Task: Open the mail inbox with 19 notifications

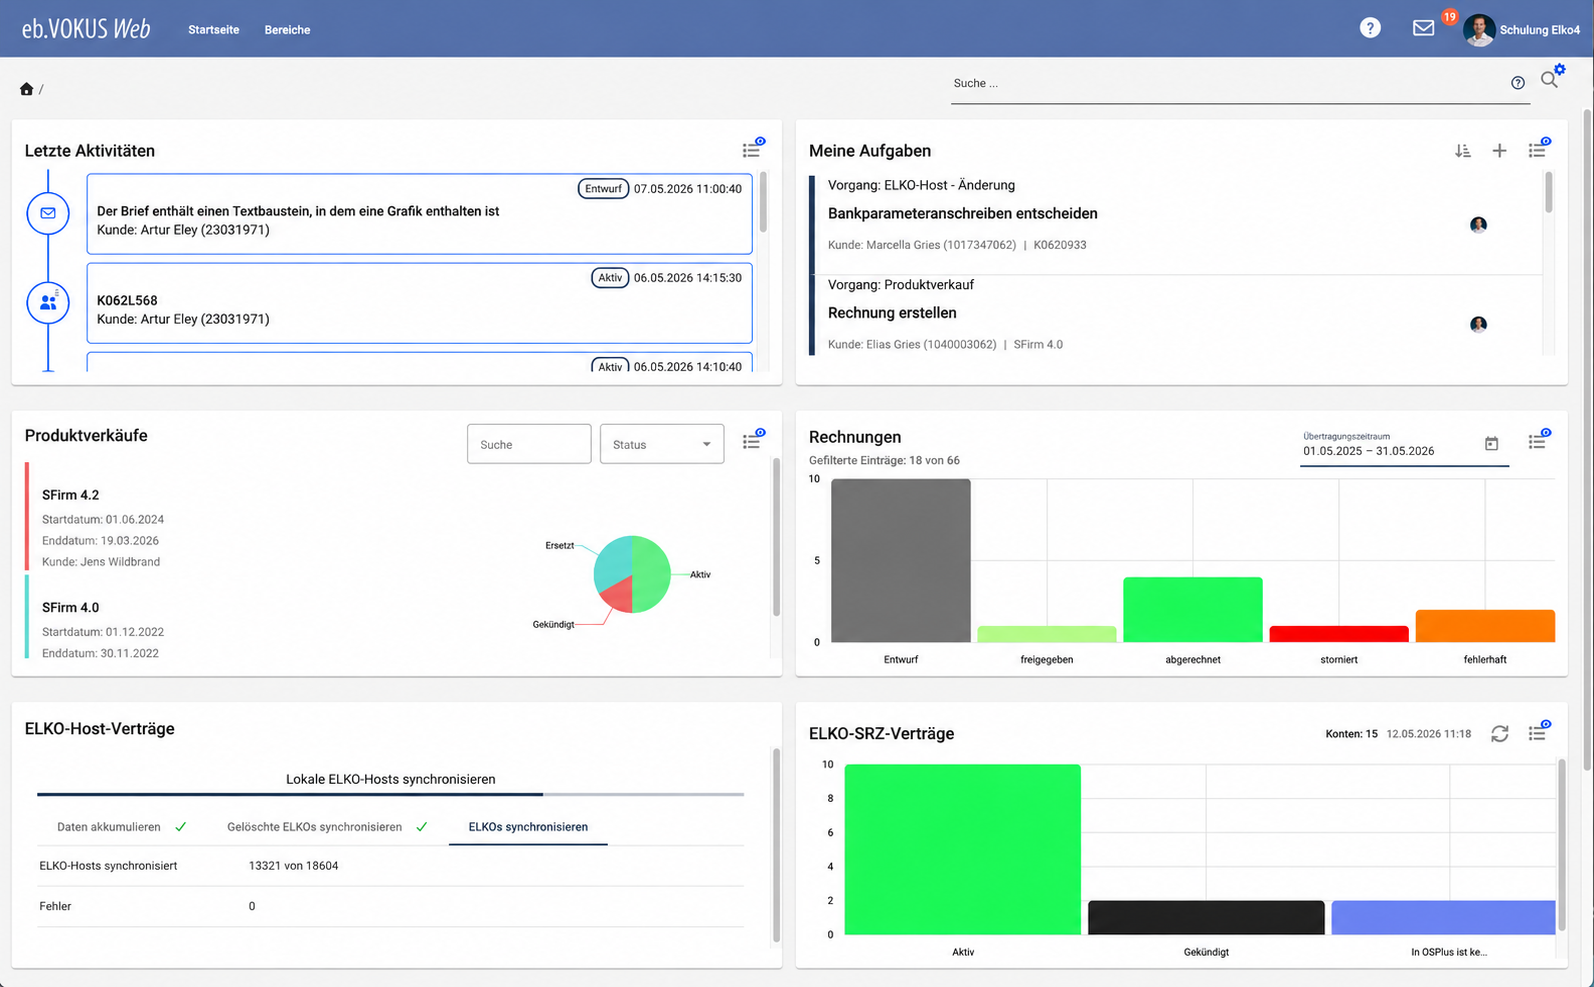Action: [1424, 28]
